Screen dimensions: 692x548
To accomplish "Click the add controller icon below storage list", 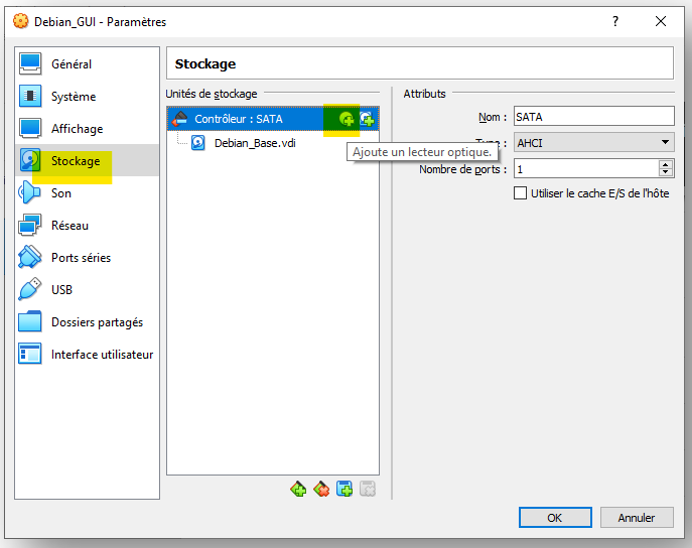I will [298, 489].
